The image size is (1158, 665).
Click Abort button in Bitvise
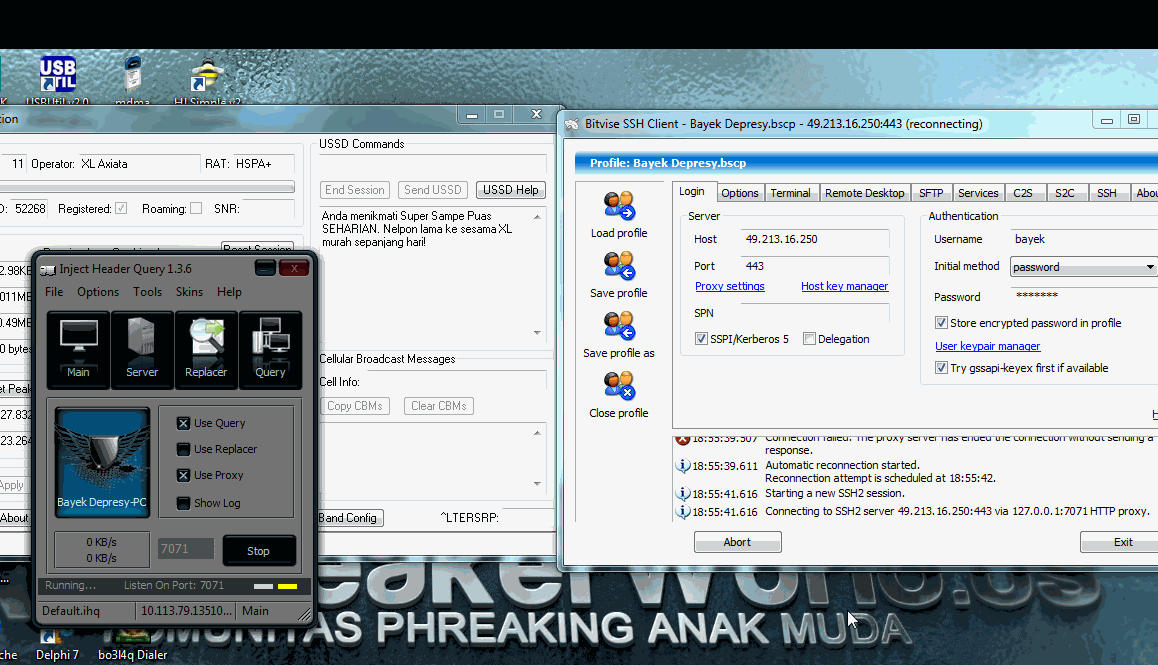737,542
